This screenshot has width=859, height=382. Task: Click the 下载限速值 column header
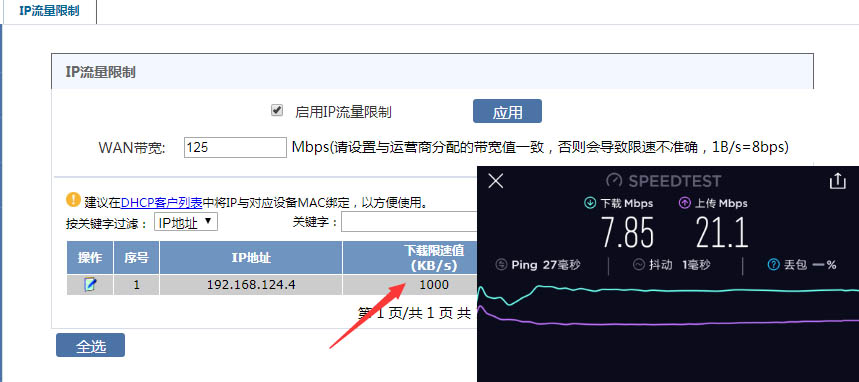click(x=434, y=258)
